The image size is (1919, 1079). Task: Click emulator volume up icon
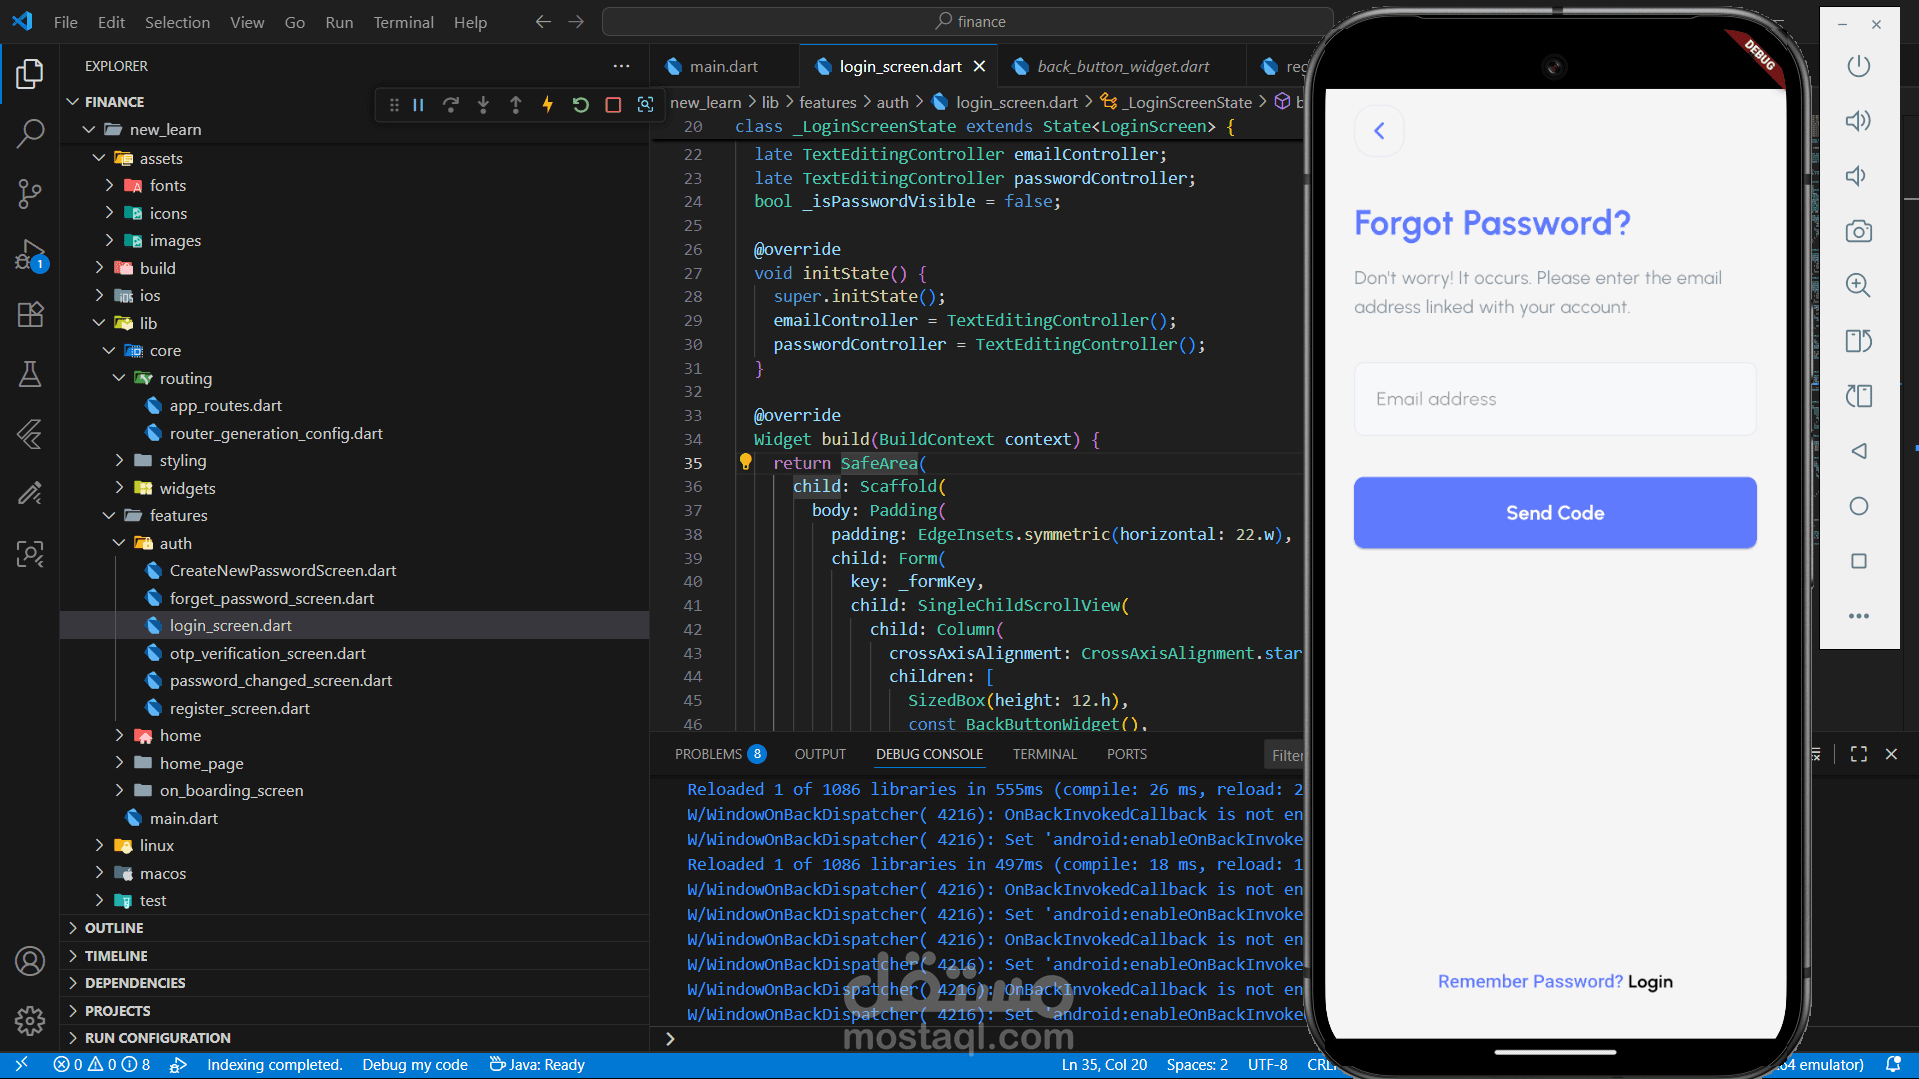[1858, 121]
